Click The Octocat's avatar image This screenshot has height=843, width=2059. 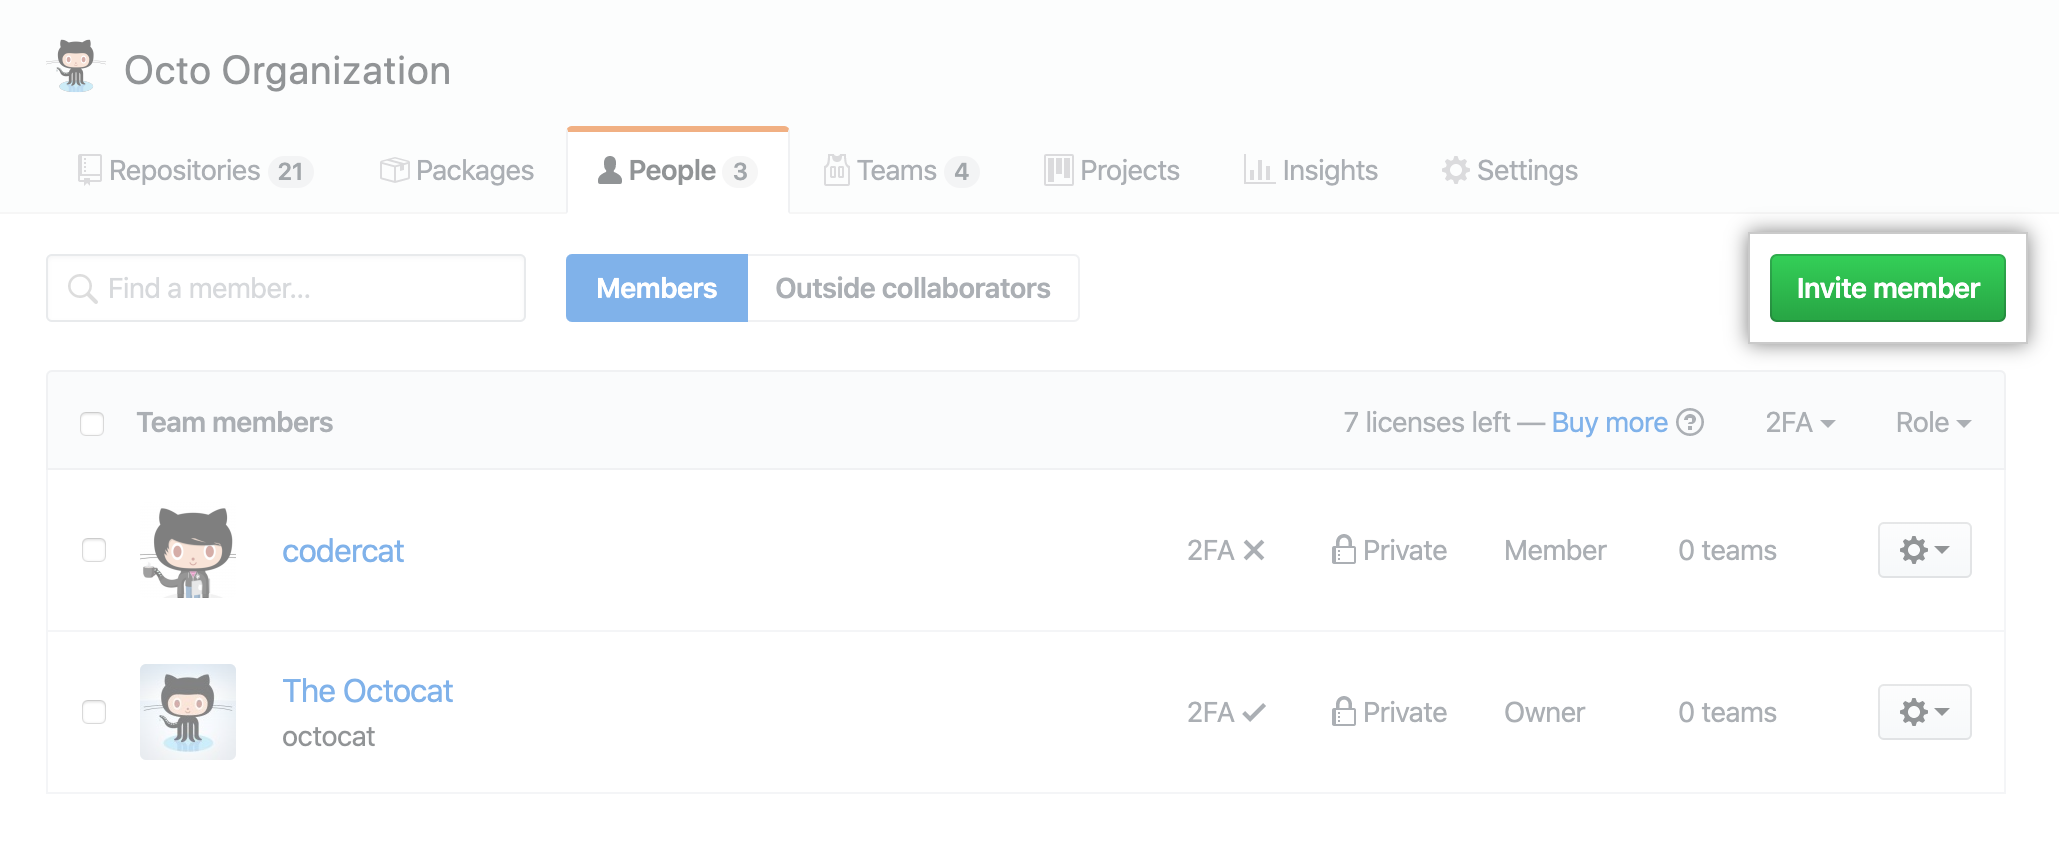[x=188, y=712]
